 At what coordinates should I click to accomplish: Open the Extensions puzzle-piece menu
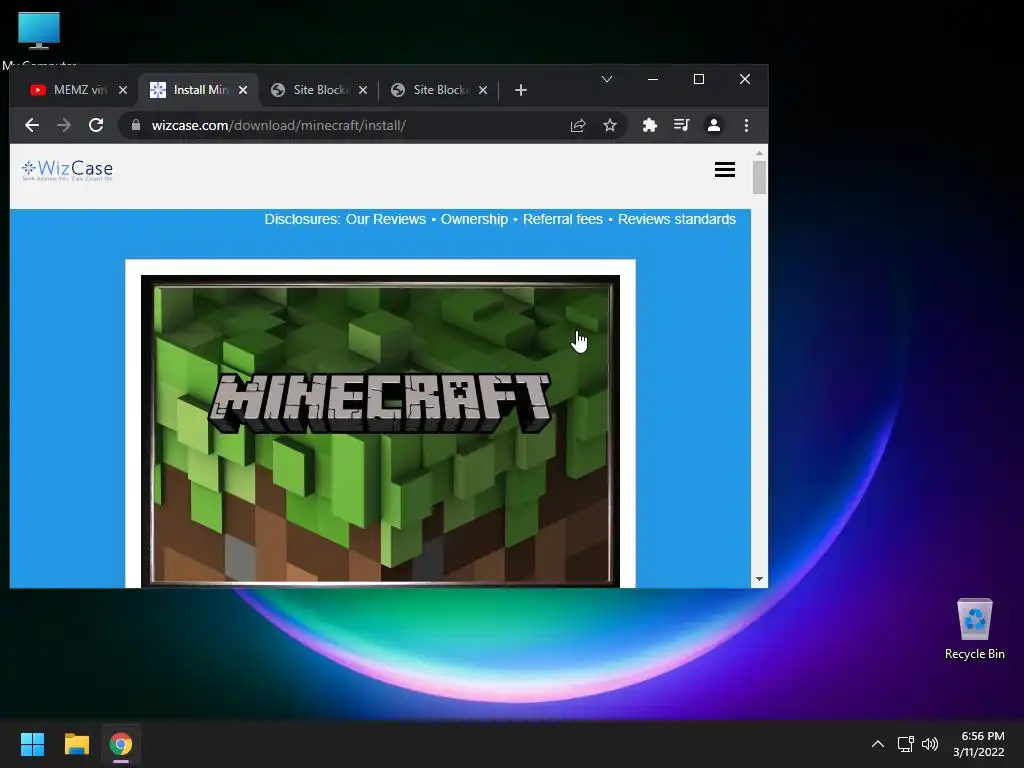tap(649, 125)
